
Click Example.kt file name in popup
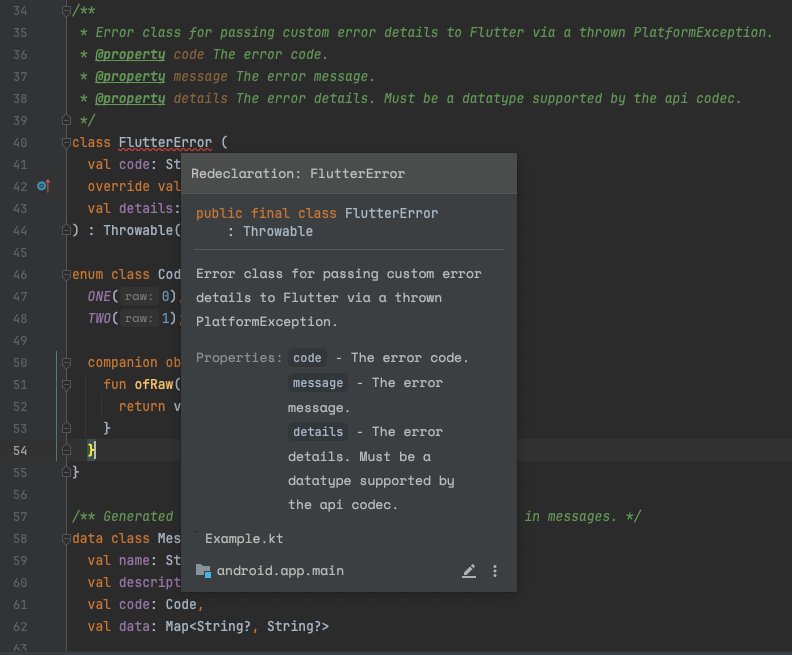(x=244, y=539)
